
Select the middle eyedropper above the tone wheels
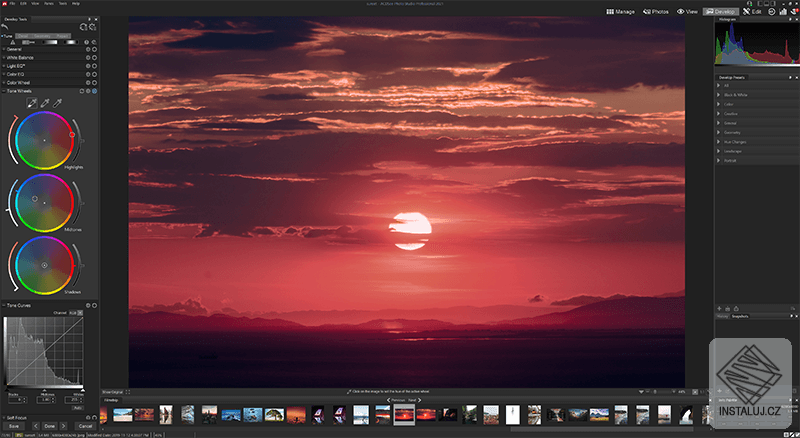tap(45, 103)
